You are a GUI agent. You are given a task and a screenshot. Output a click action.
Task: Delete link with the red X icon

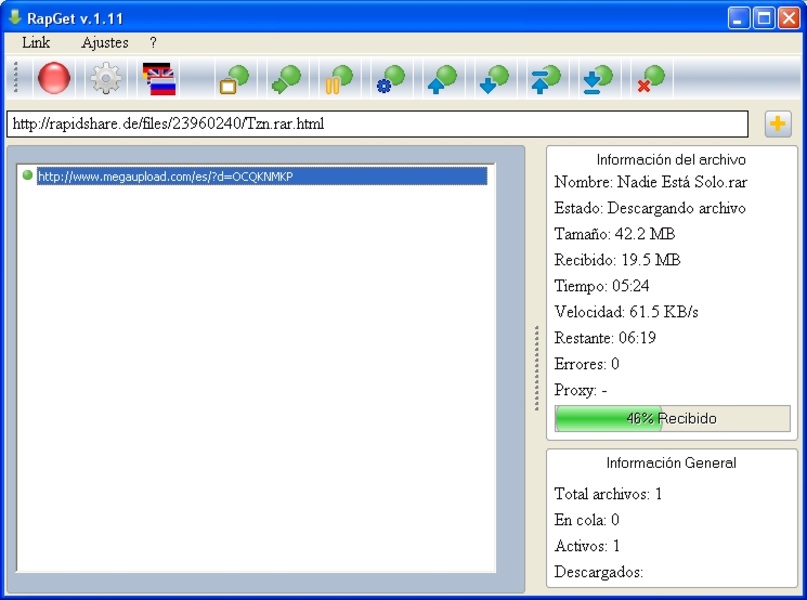pos(651,79)
